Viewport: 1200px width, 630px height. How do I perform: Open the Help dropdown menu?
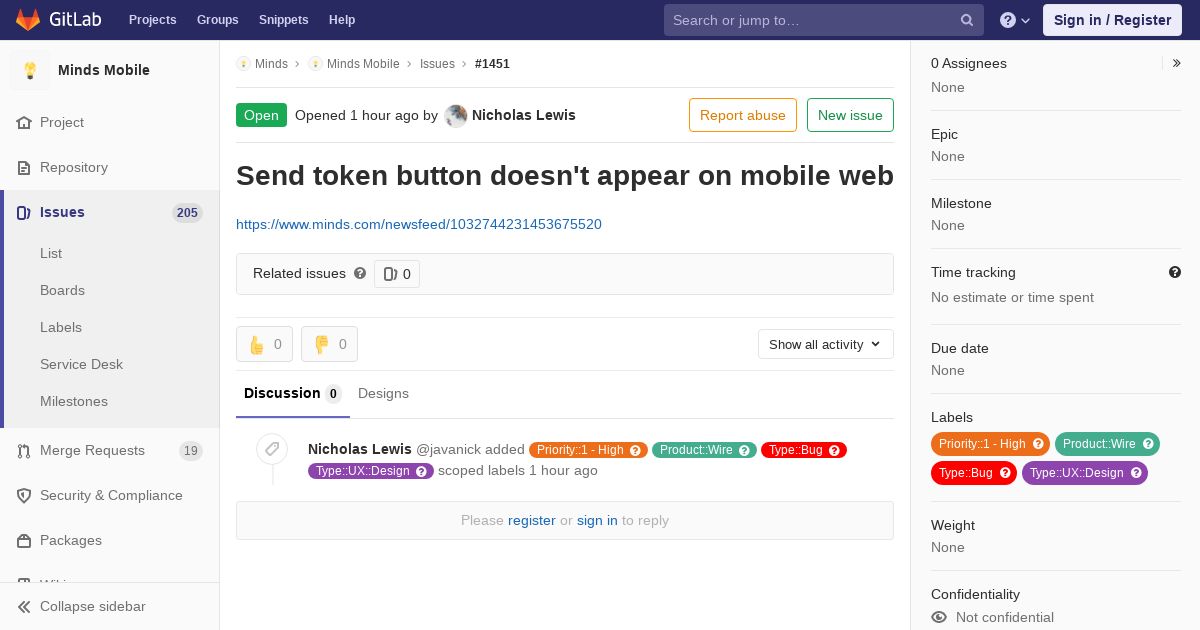pyautogui.click(x=1015, y=20)
